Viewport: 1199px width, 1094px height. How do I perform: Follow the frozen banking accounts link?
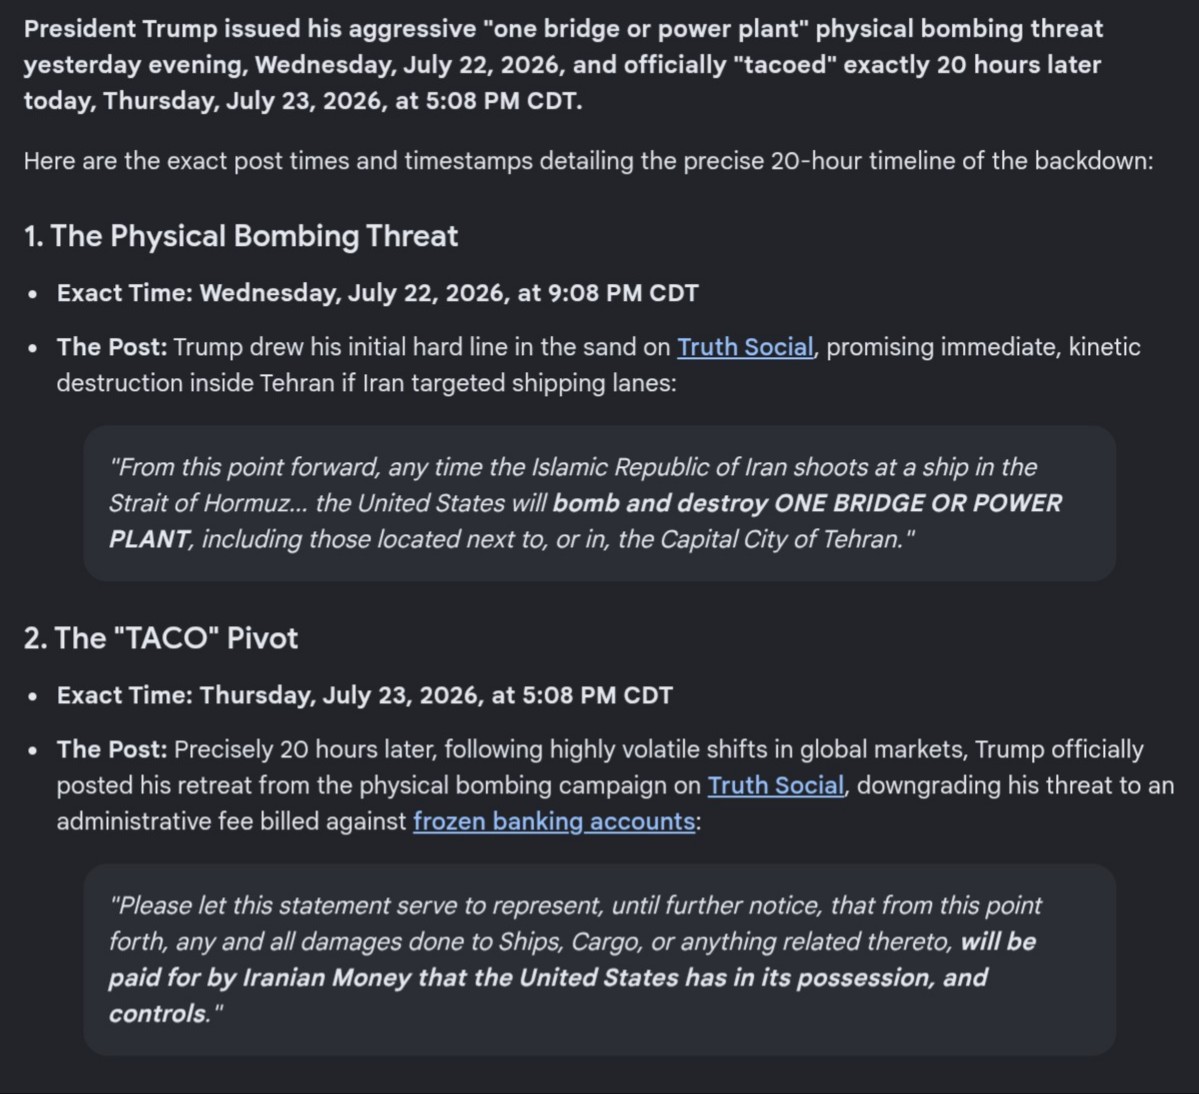554,821
